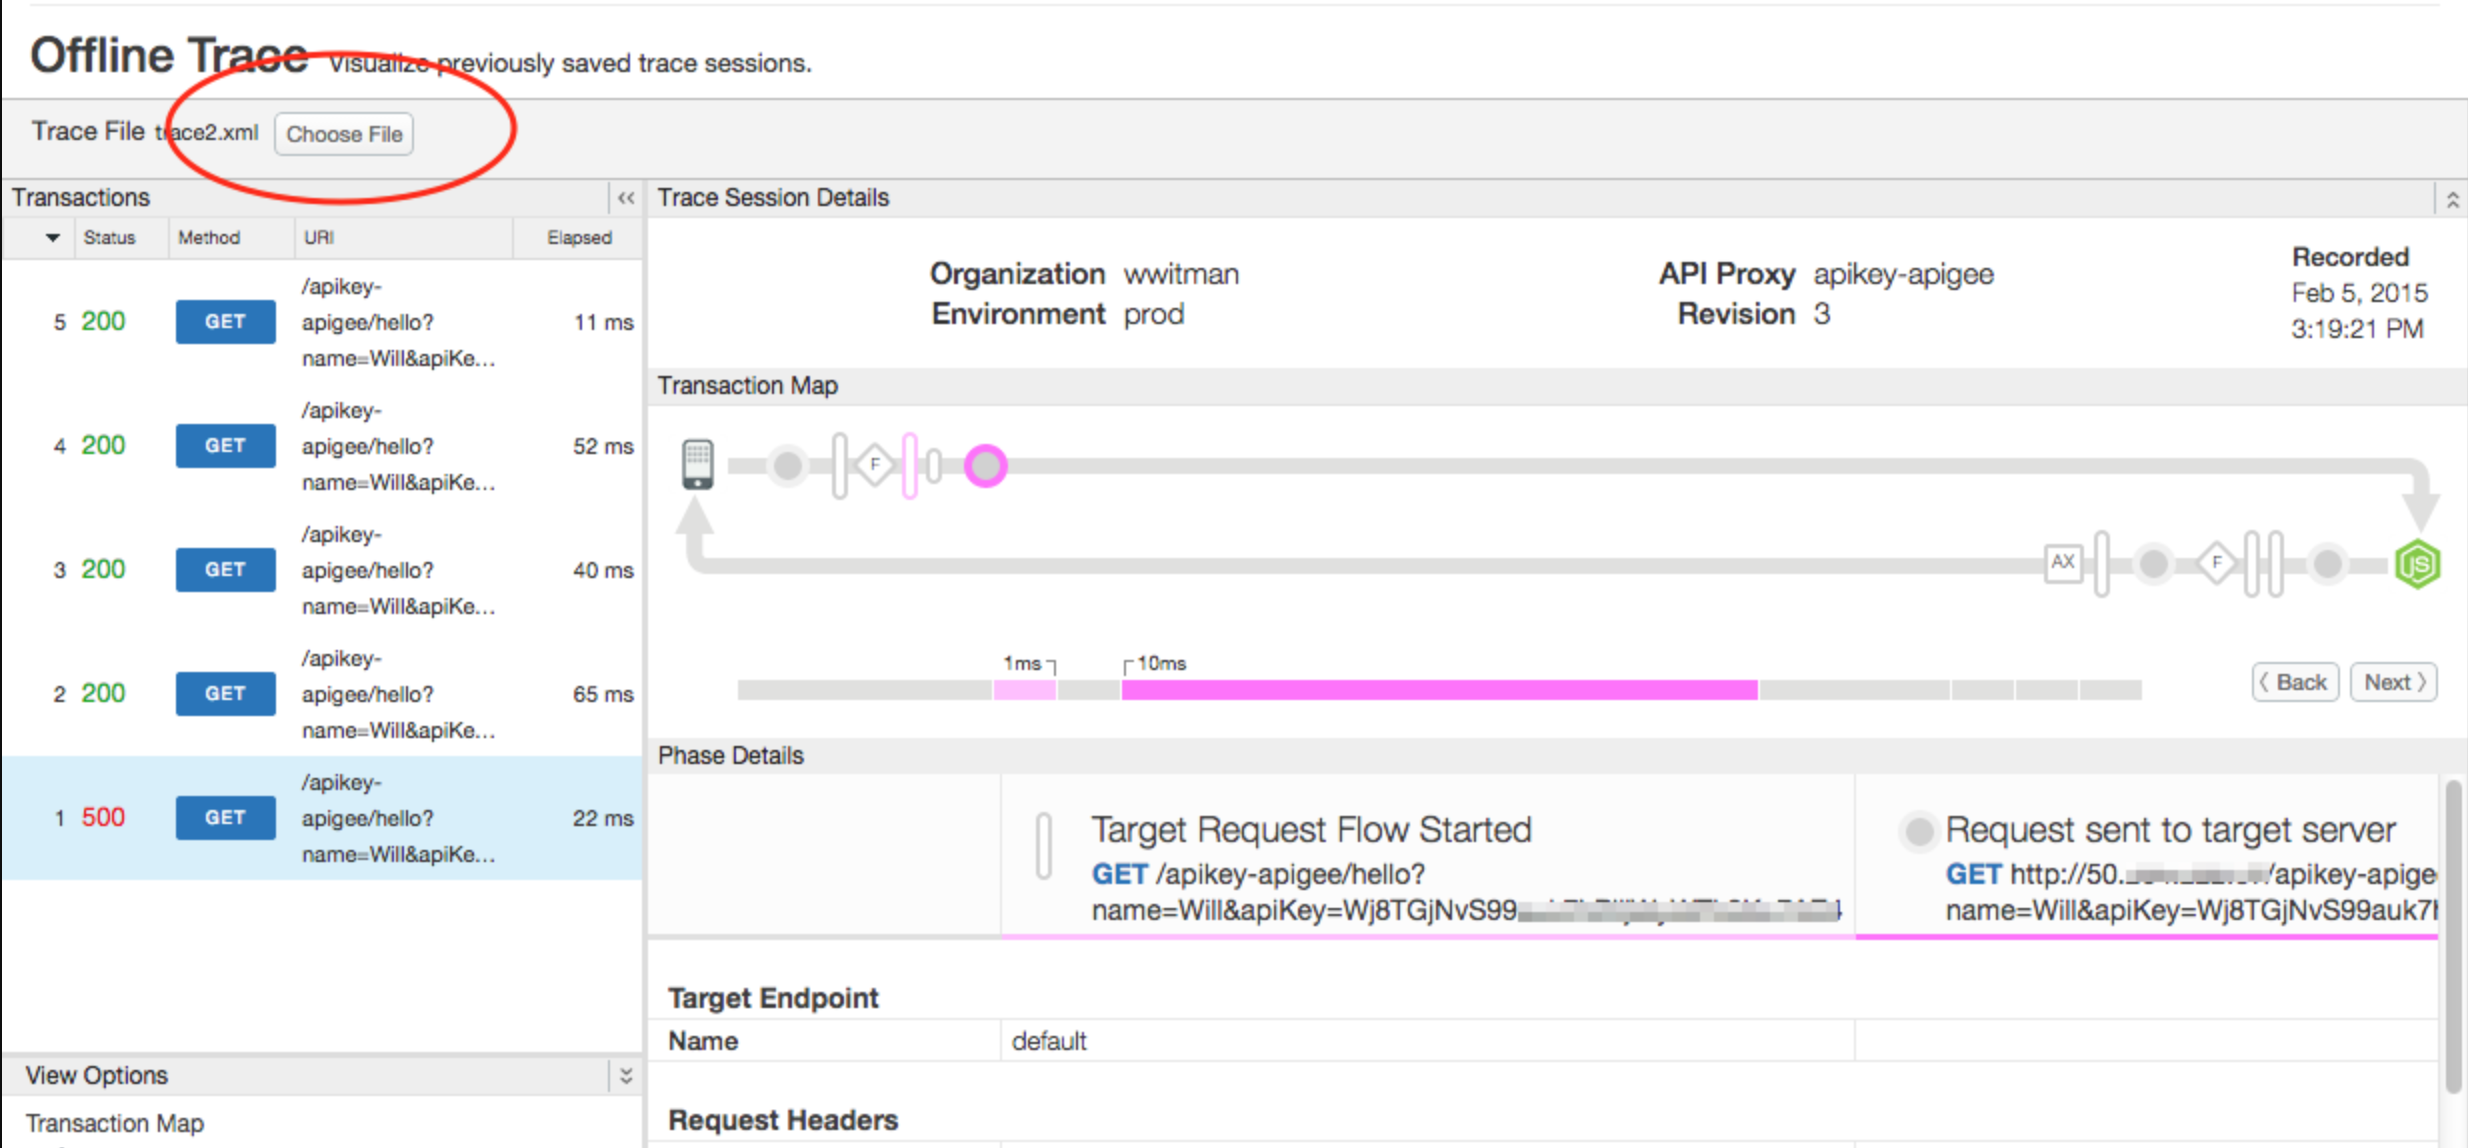Click the mobile device icon in transaction map
Image resolution: width=2468 pixels, height=1148 pixels.
[697, 463]
